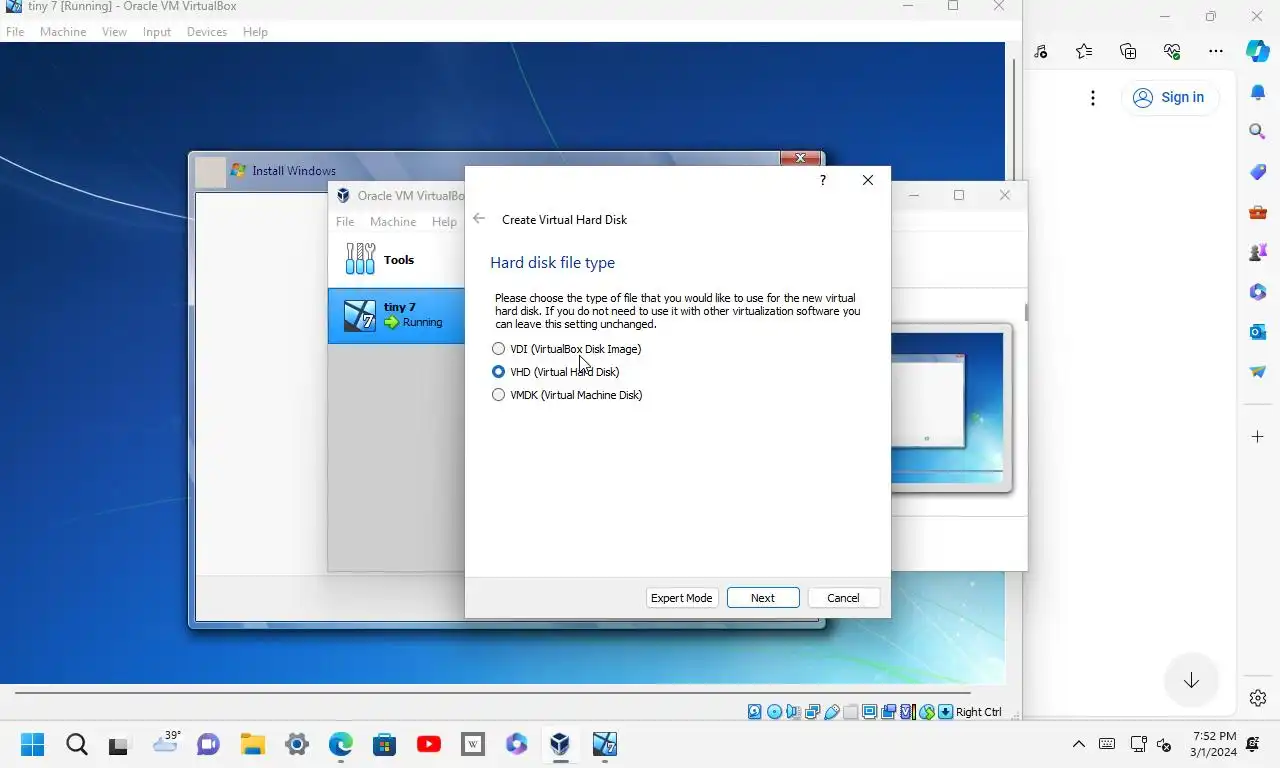Go back with the wizard back arrow

(x=479, y=219)
